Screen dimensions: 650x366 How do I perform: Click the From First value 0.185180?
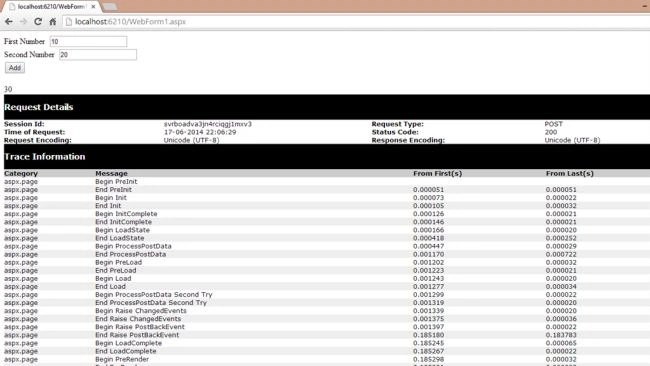[428, 335]
